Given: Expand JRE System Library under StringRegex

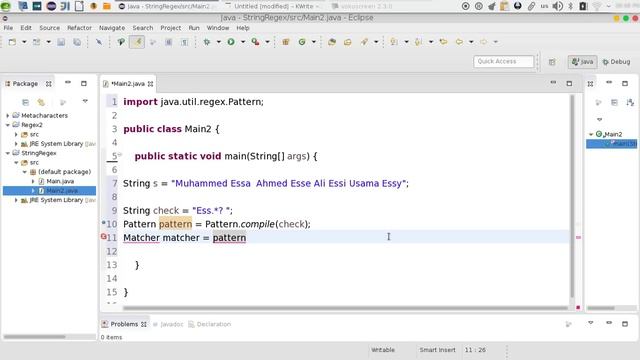Looking at the screenshot, I should point(16,200).
